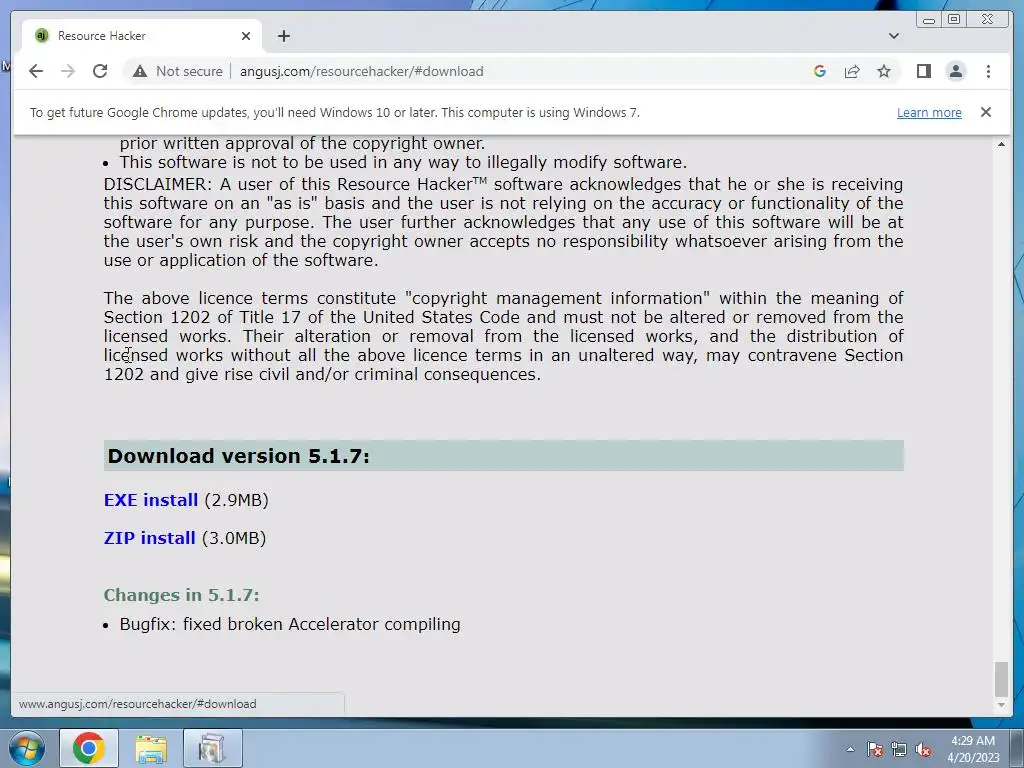
Task: Open Windows Explorer from the taskbar
Action: pos(151,748)
